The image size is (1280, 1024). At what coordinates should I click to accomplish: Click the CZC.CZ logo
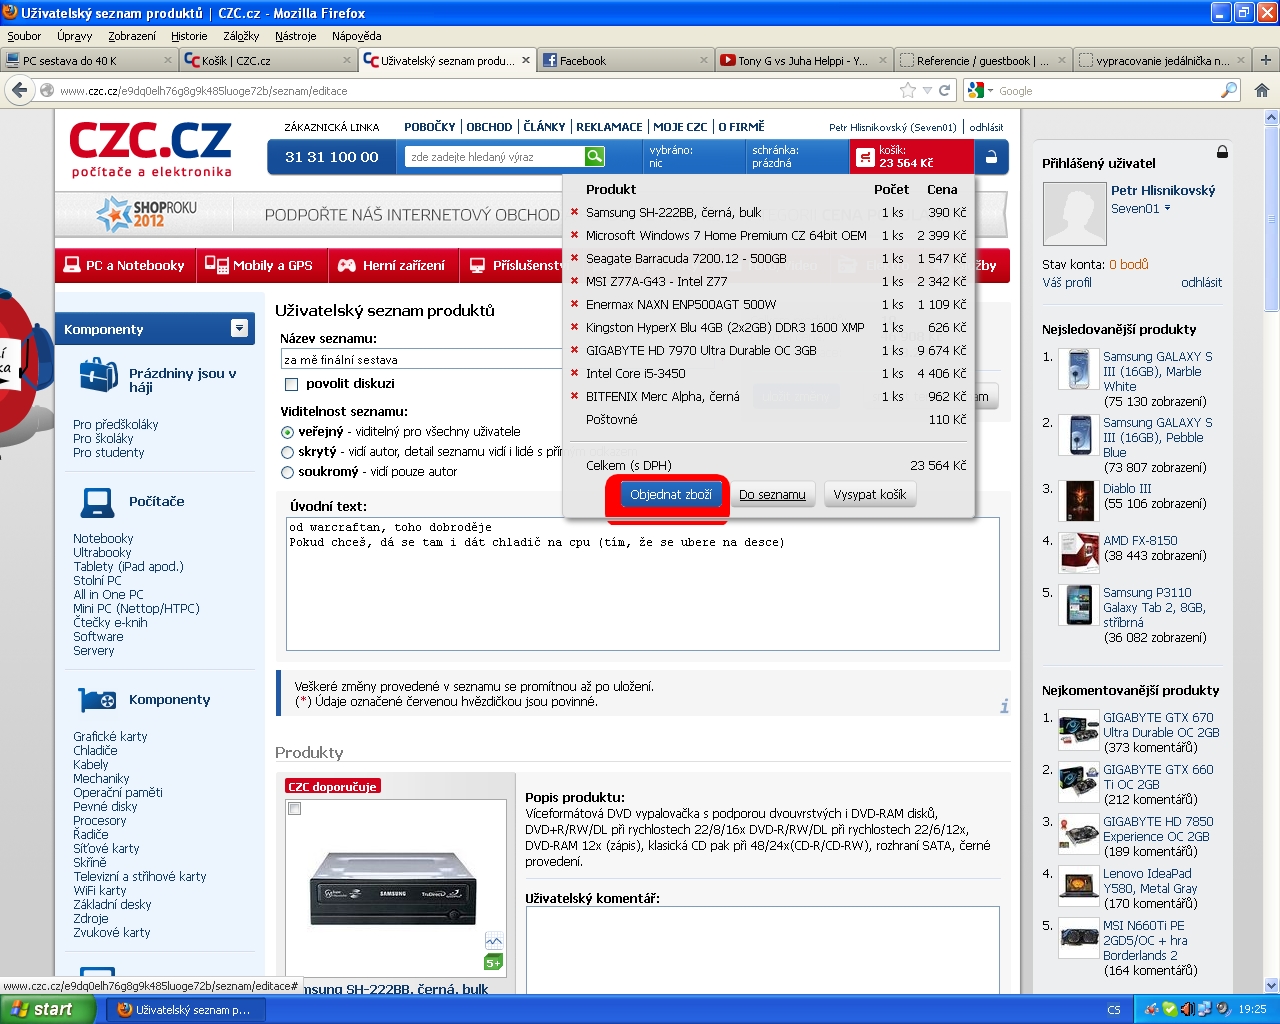[x=150, y=149]
